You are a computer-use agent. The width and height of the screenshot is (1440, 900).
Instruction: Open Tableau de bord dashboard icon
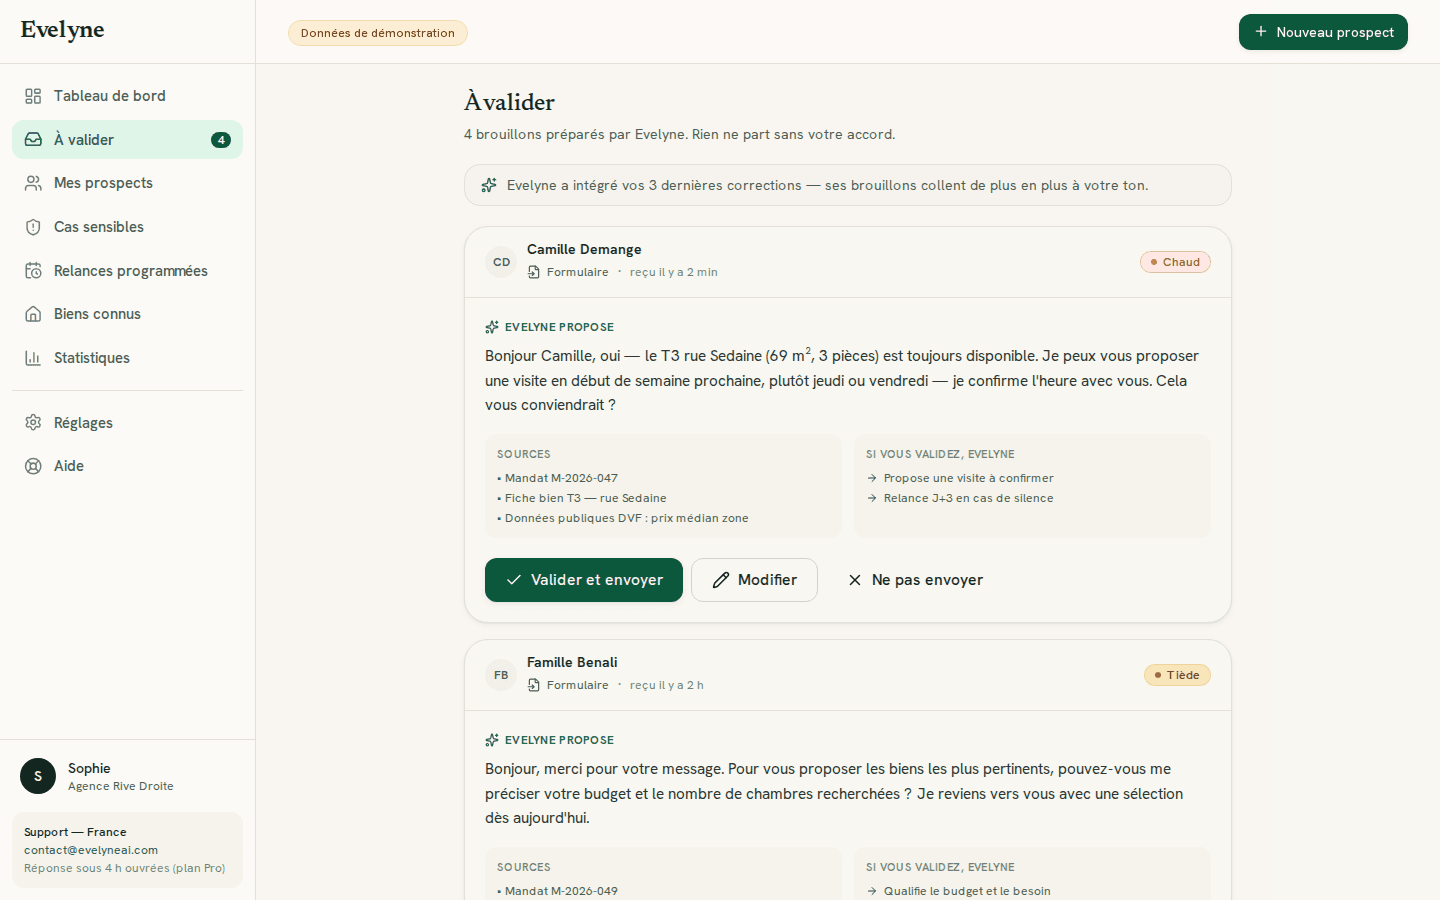pyautogui.click(x=33, y=96)
